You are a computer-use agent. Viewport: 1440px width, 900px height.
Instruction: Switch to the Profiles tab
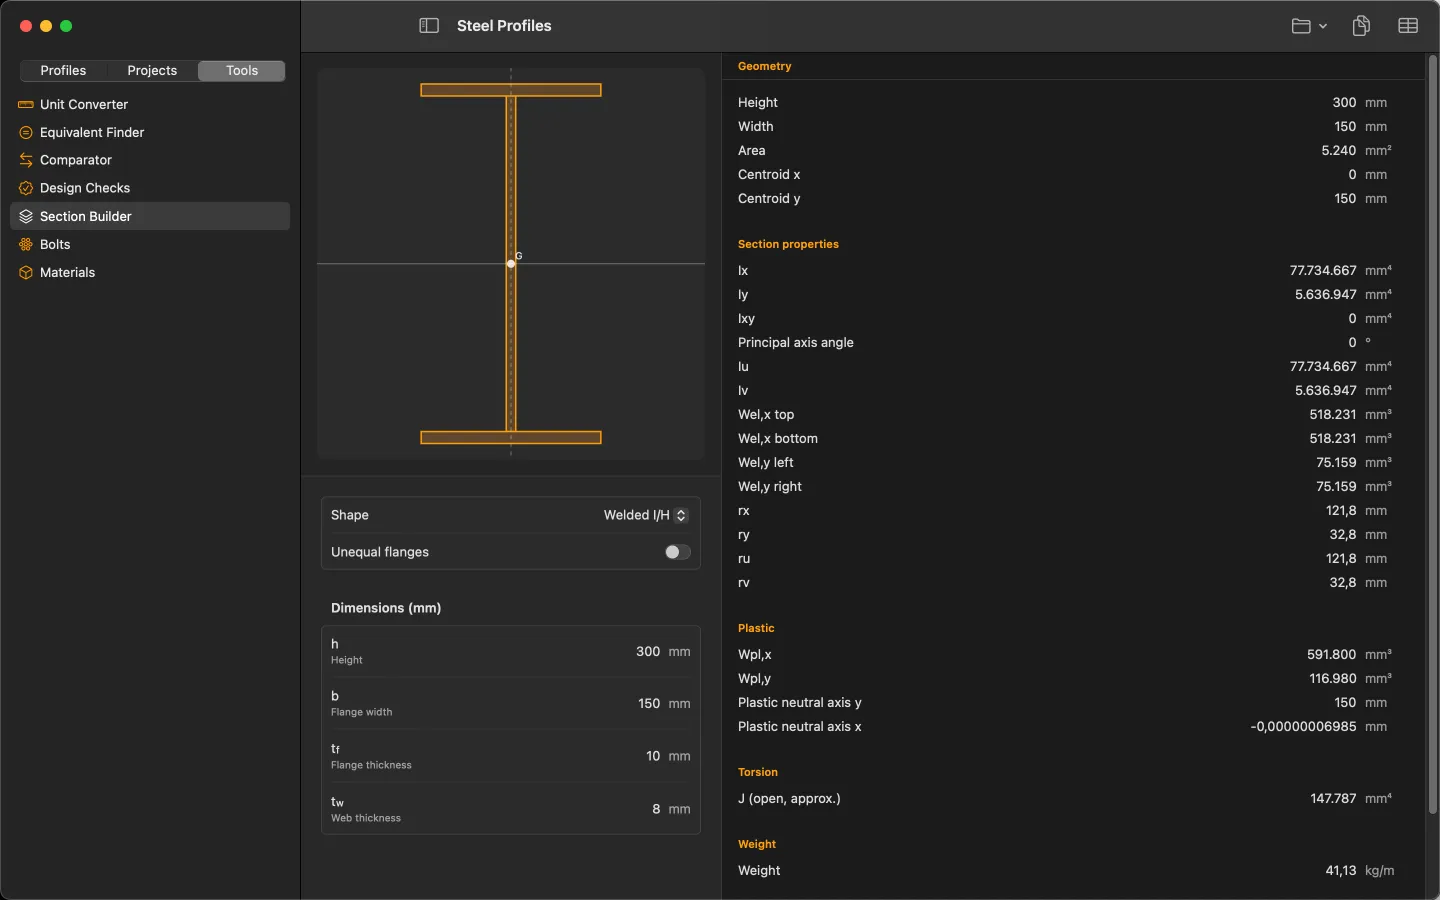[63, 71]
